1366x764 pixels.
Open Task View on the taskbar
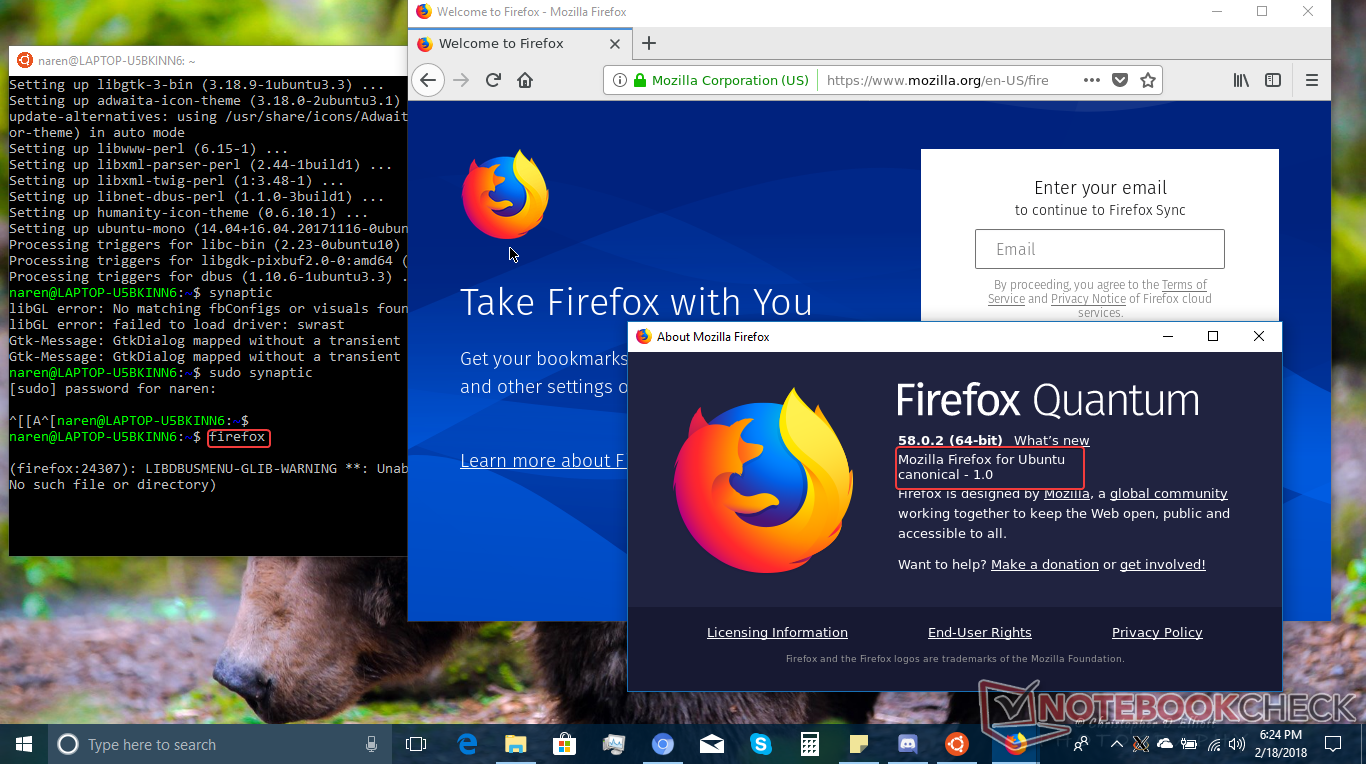[416, 744]
